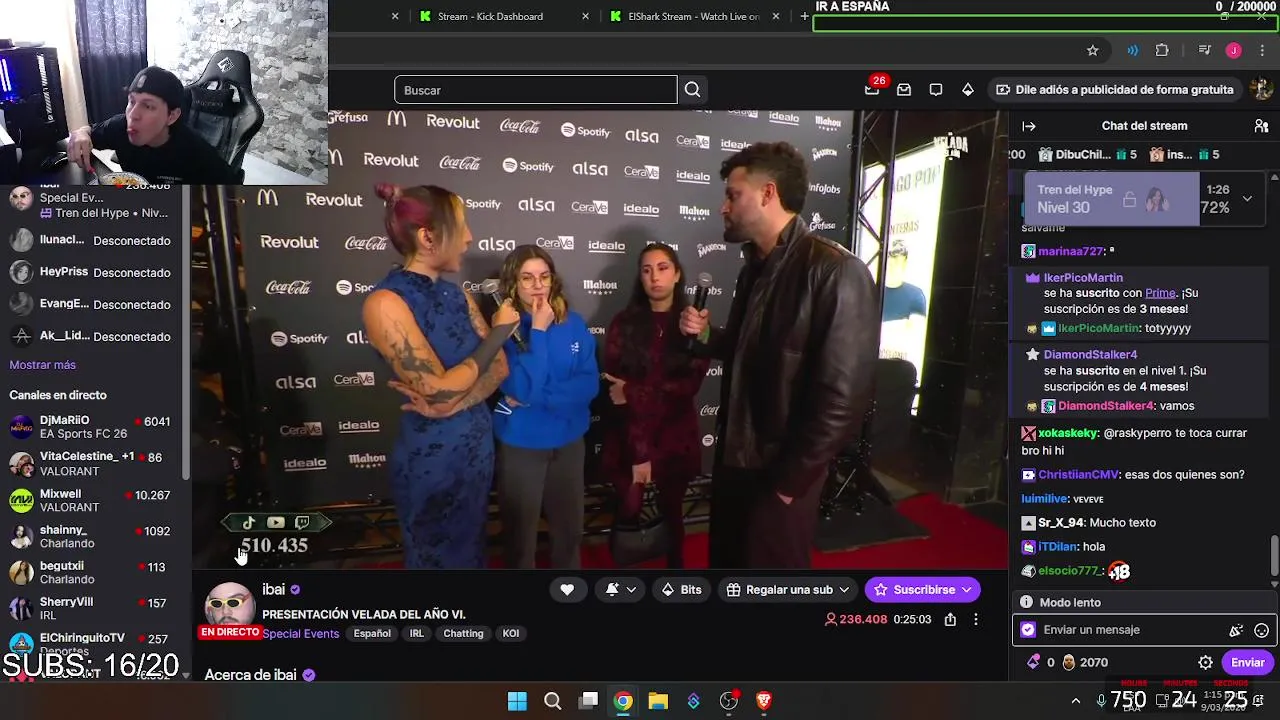Viewport: 1280px width, 720px height.
Task: Bookmark this page with the star icon
Action: pos(1093,50)
